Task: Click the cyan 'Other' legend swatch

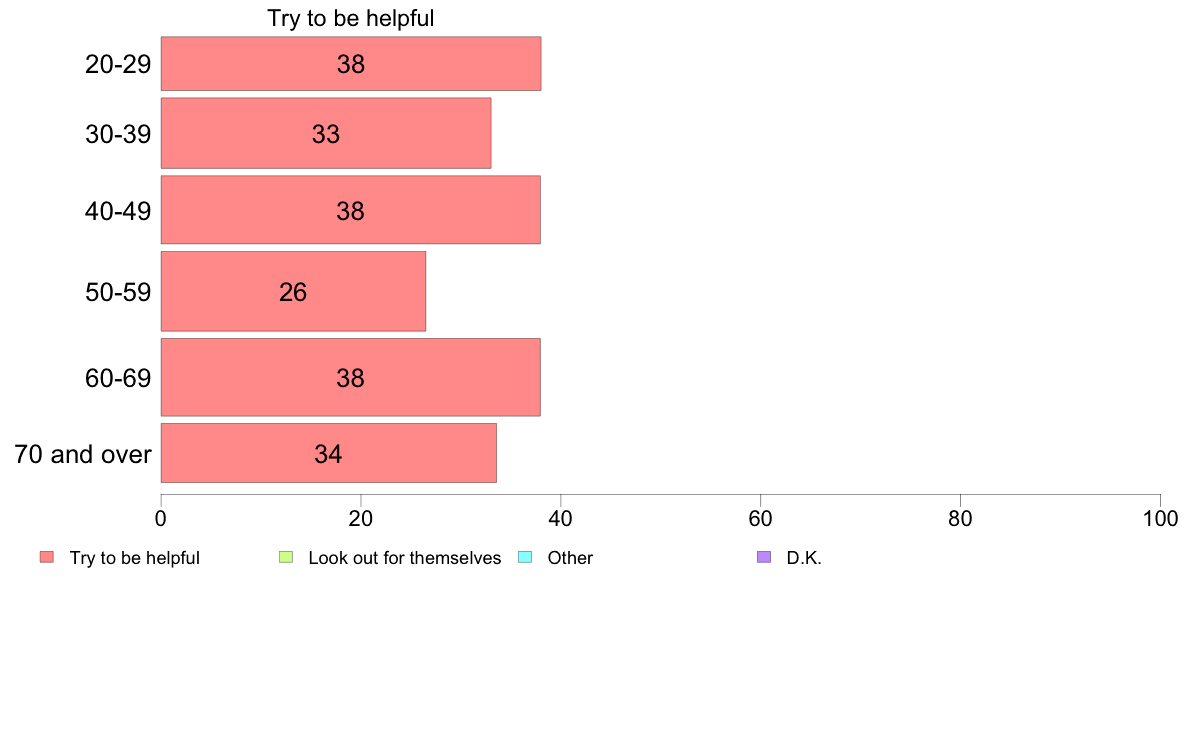Action: tap(525, 557)
